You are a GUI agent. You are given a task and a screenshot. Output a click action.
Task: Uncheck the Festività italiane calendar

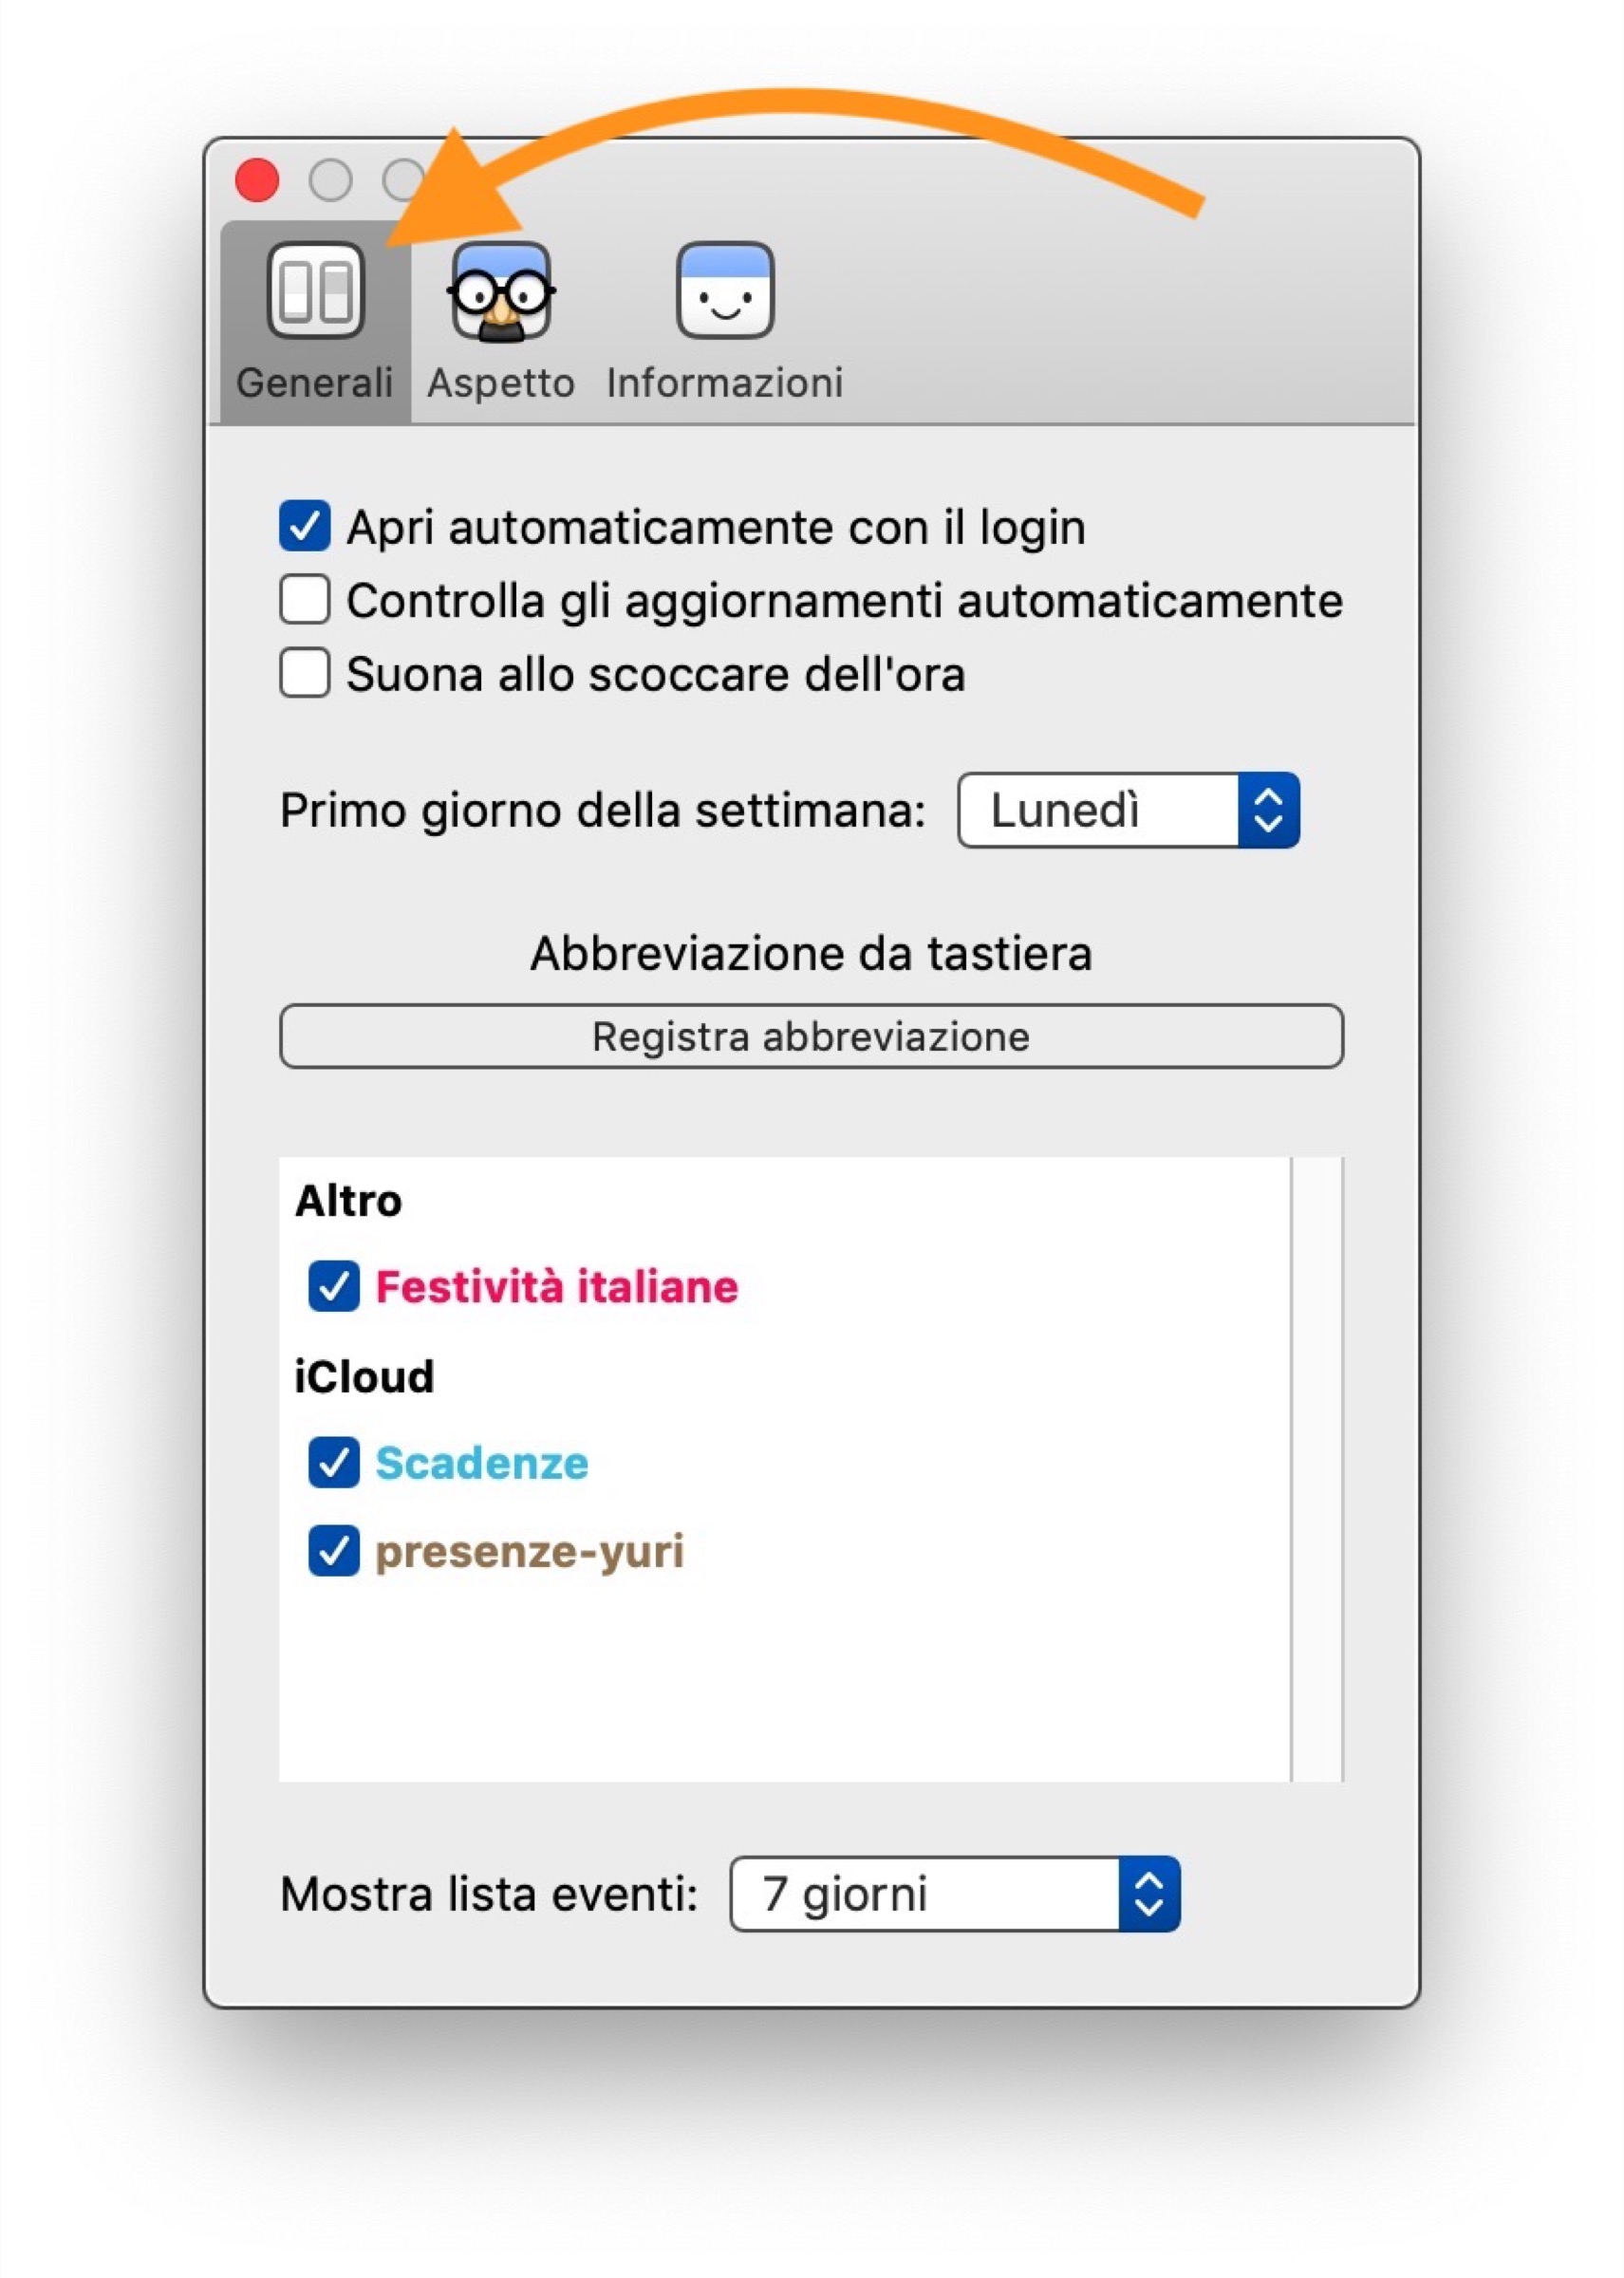(x=334, y=1286)
